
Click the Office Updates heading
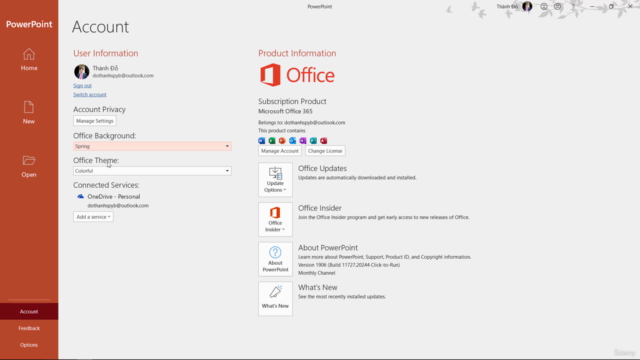pos(322,168)
